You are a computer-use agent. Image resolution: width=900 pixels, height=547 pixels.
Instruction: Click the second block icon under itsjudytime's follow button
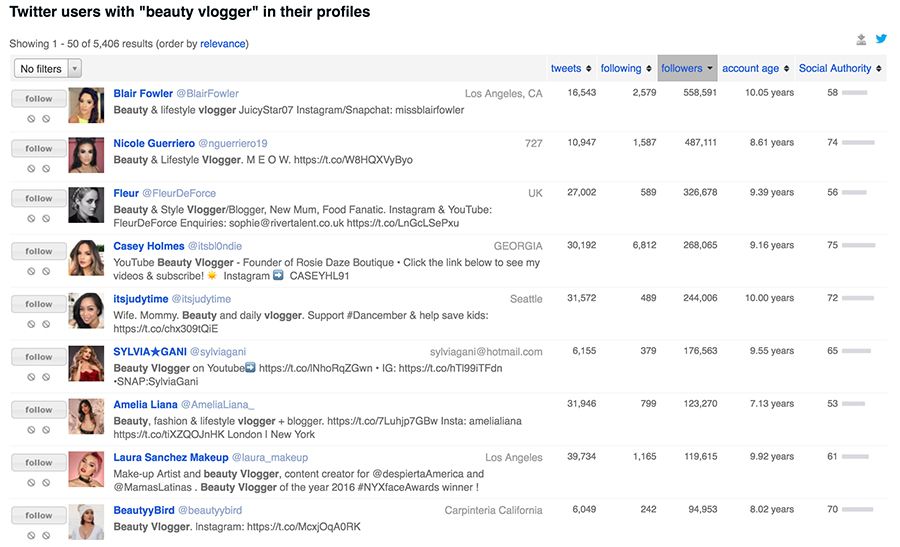click(46, 325)
